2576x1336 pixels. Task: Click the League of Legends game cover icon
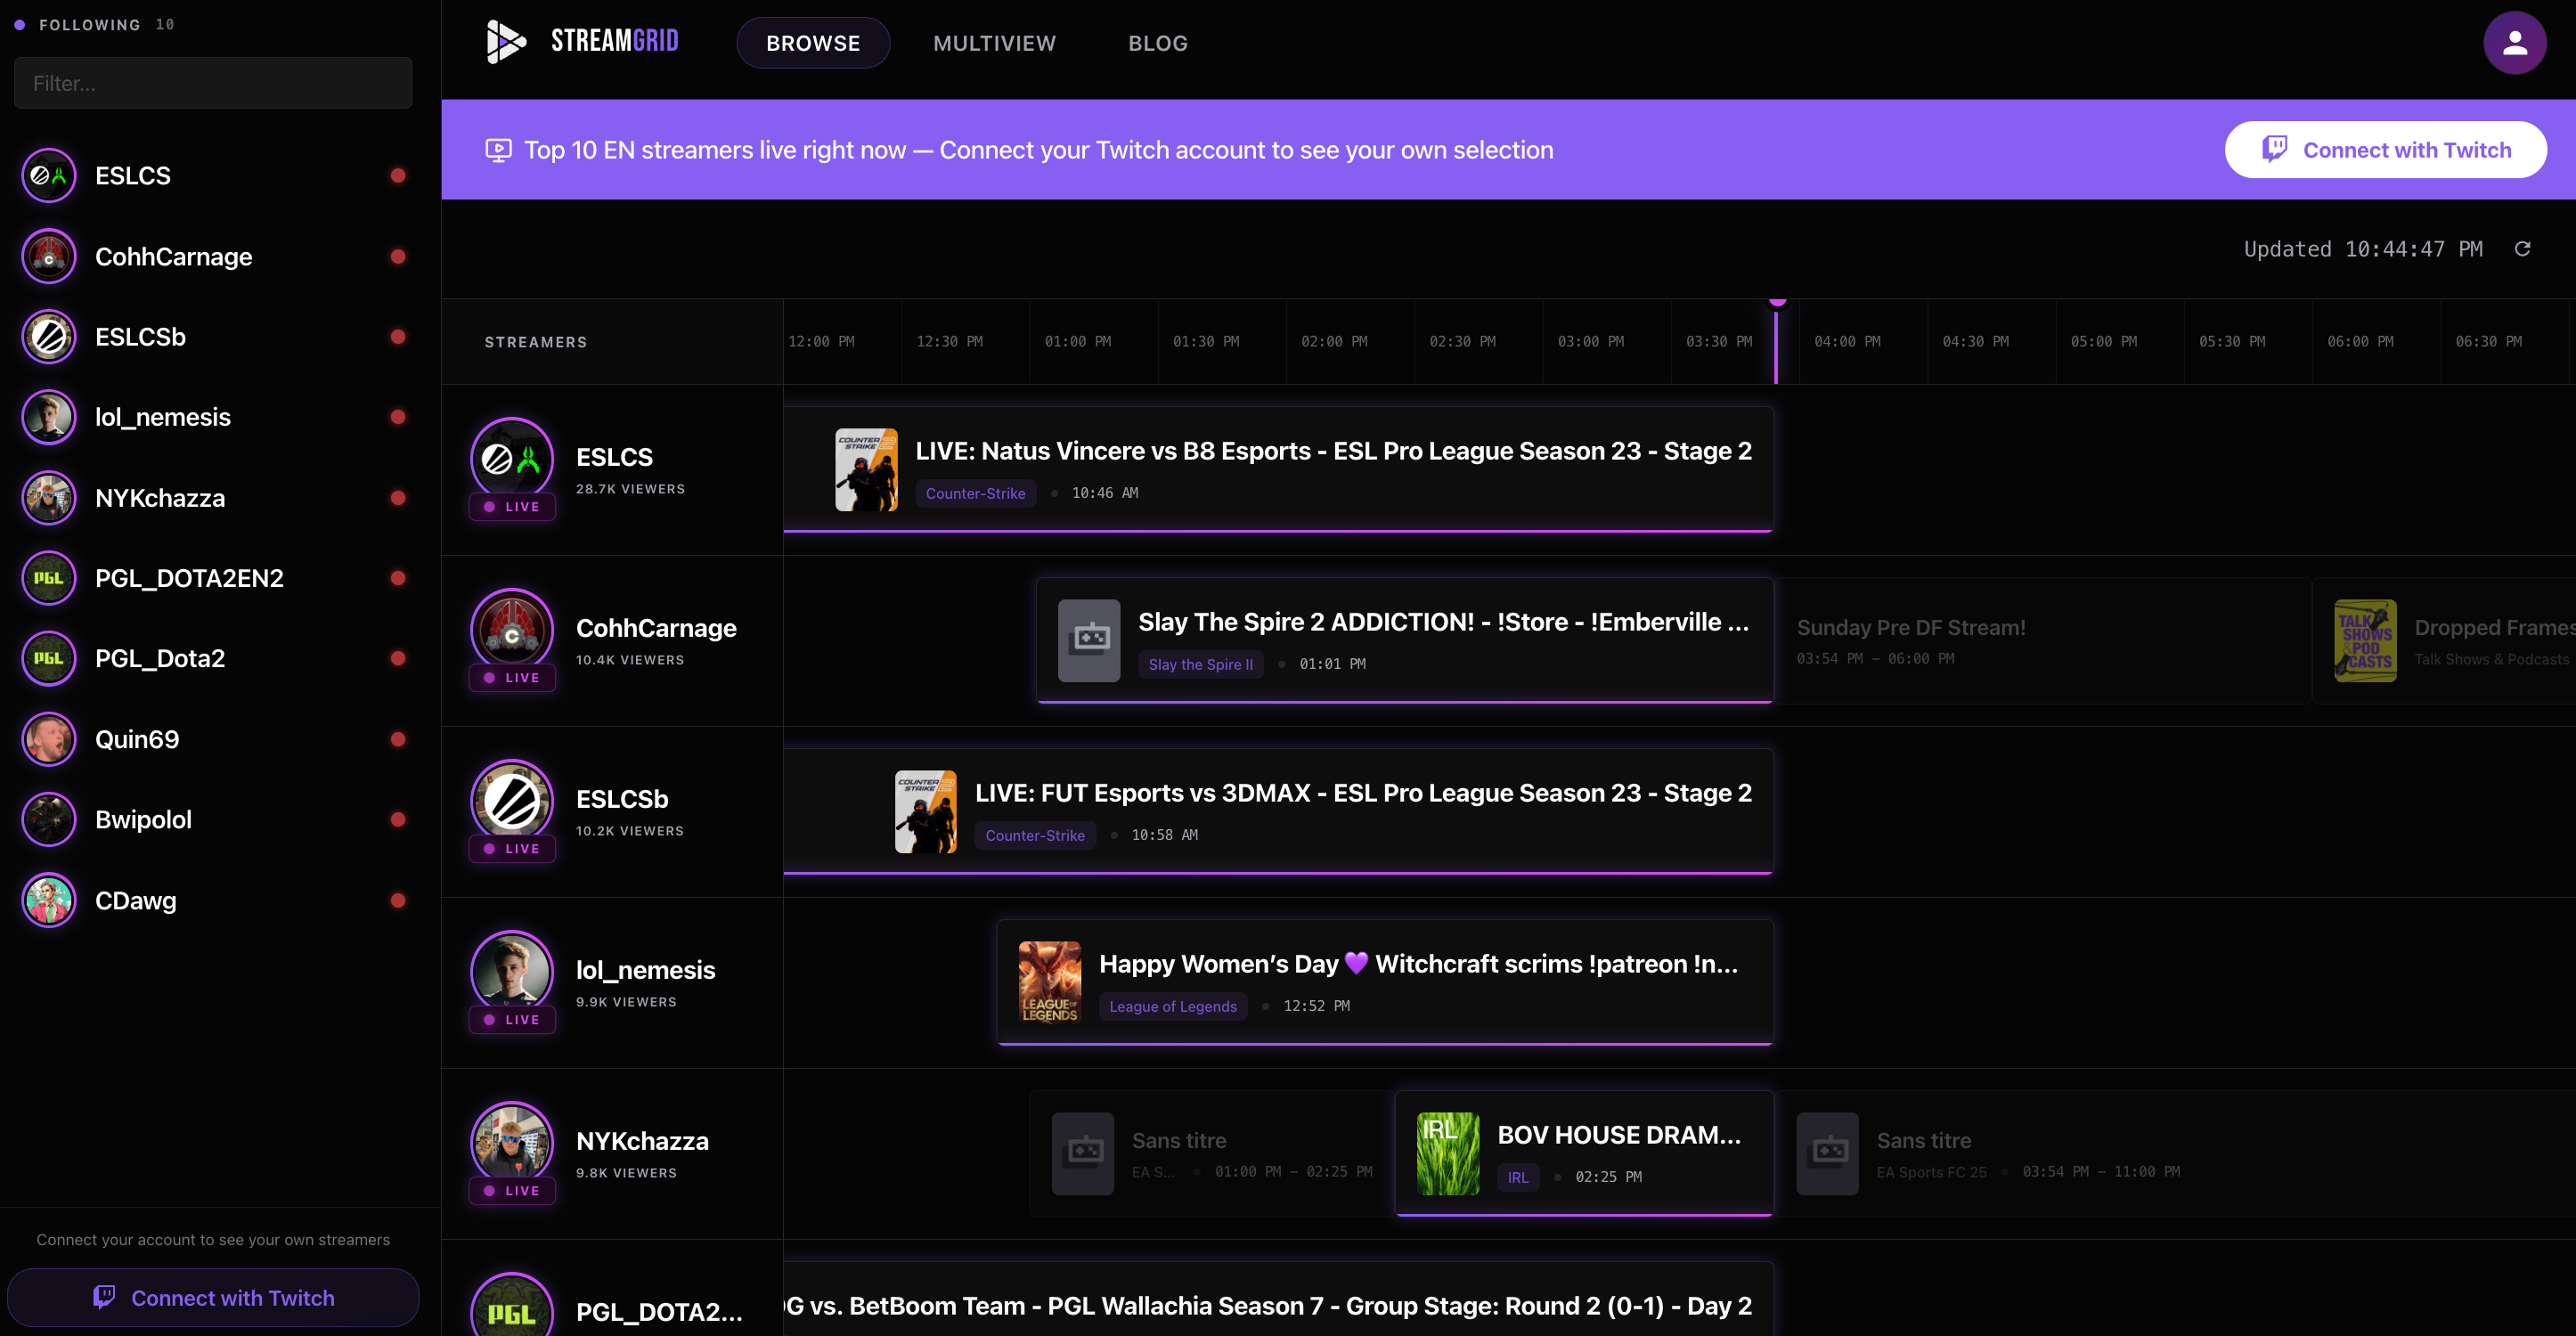coord(1049,982)
